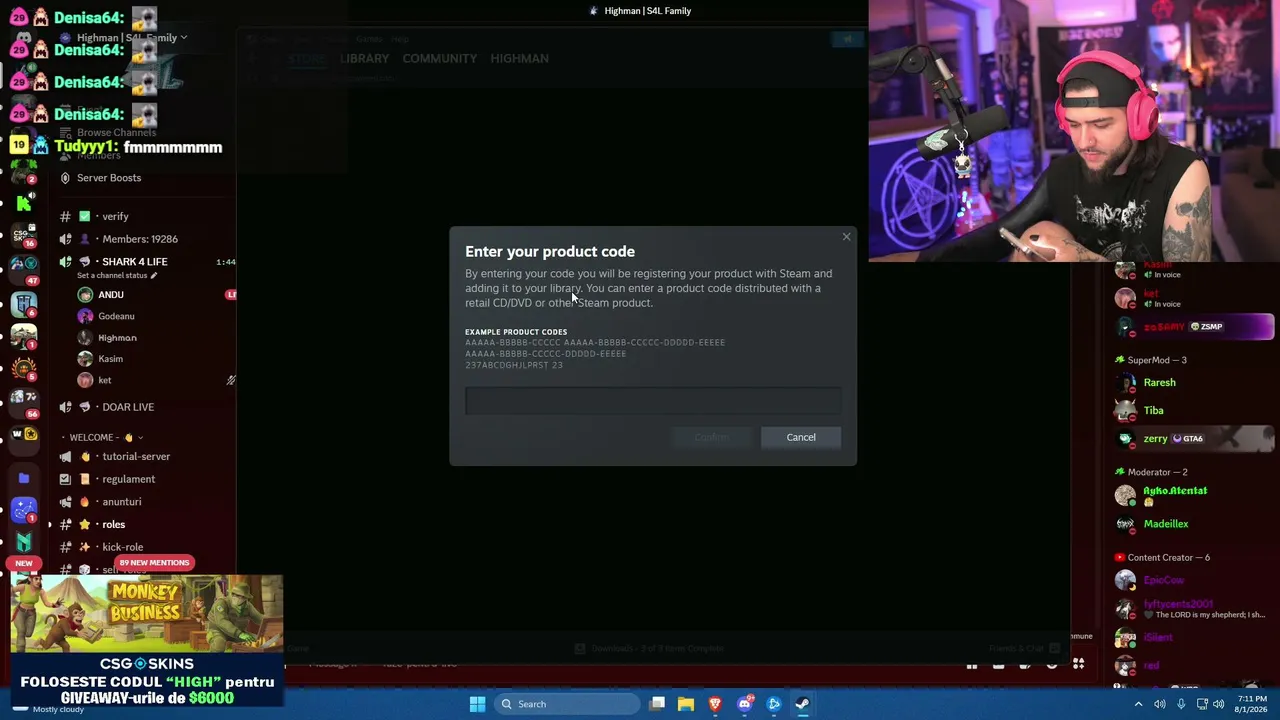
Task: Open the Steam LIBRARY tab
Action: coord(364,58)
